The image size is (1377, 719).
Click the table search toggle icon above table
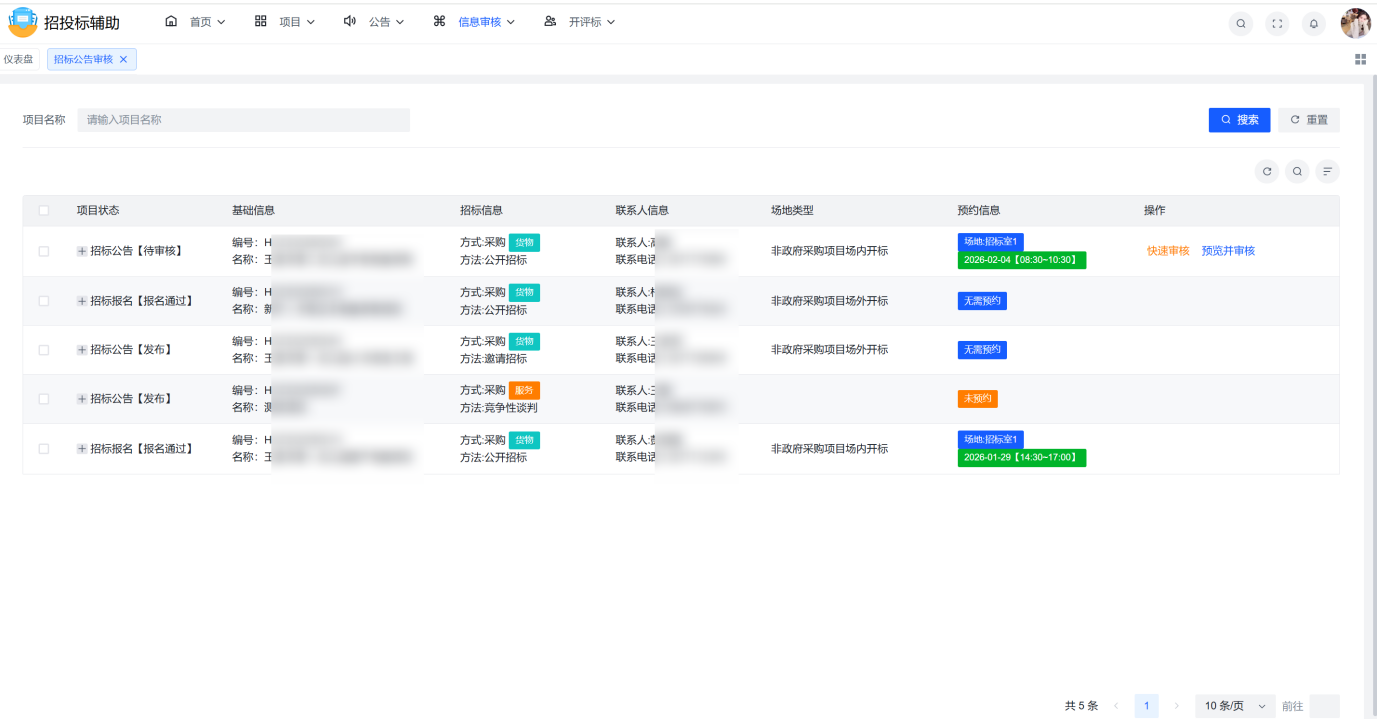point(1297,172)
